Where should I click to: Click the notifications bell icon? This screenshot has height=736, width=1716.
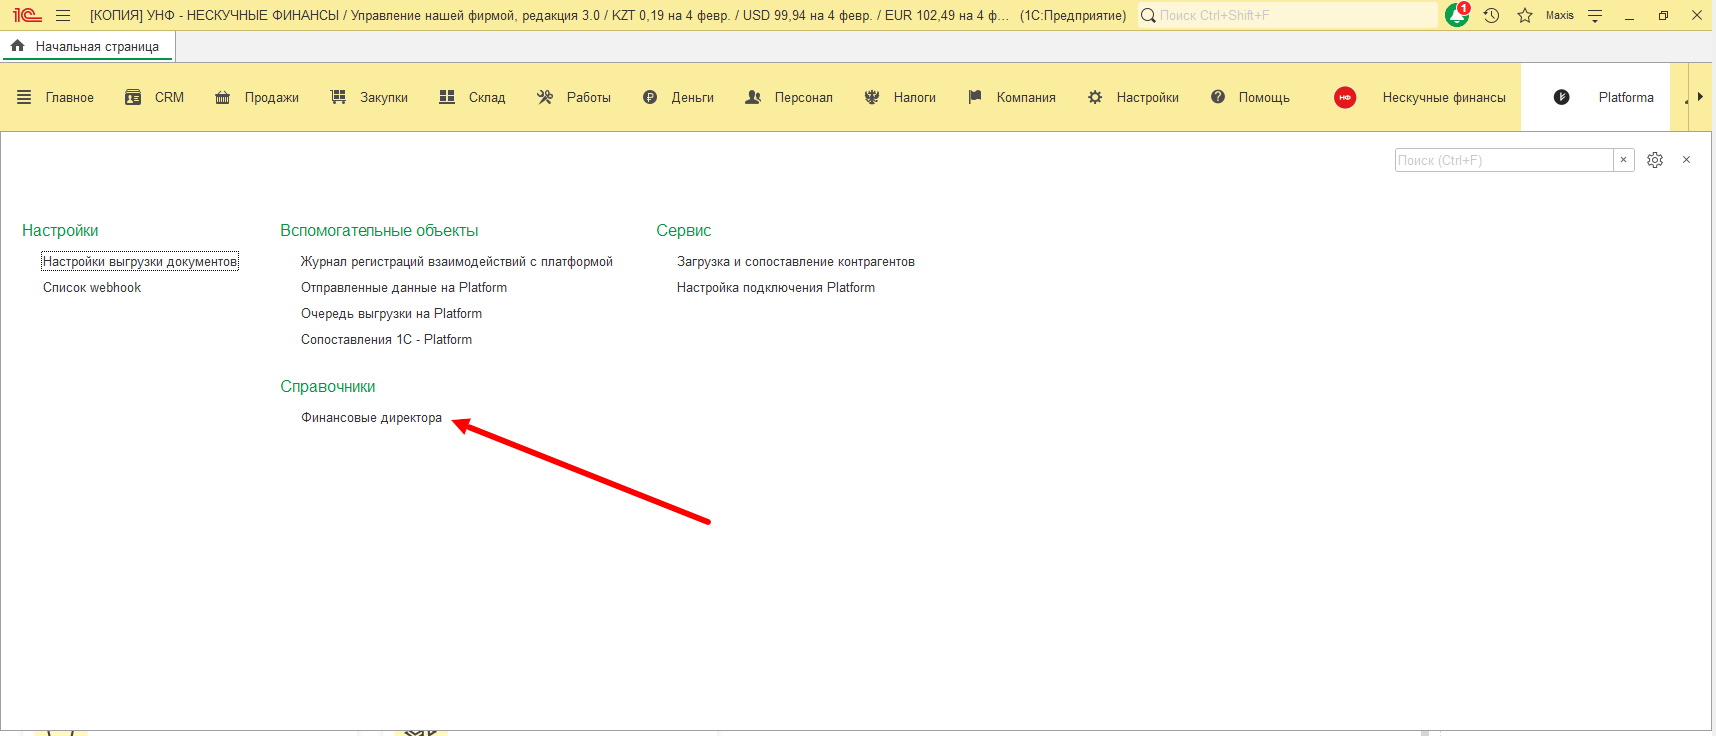(x=1457, y=16)
